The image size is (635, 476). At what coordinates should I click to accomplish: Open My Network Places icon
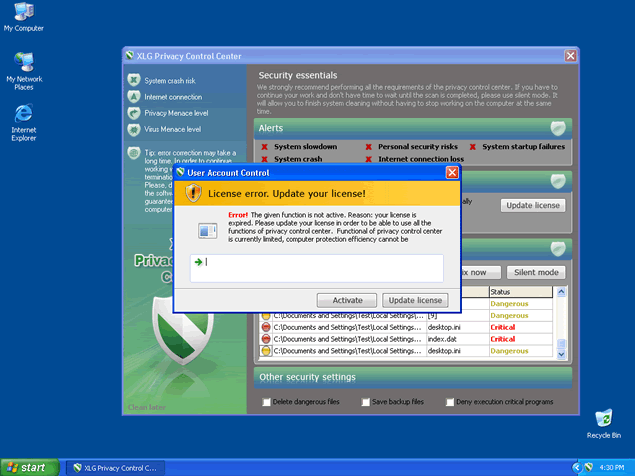point(22,62)
